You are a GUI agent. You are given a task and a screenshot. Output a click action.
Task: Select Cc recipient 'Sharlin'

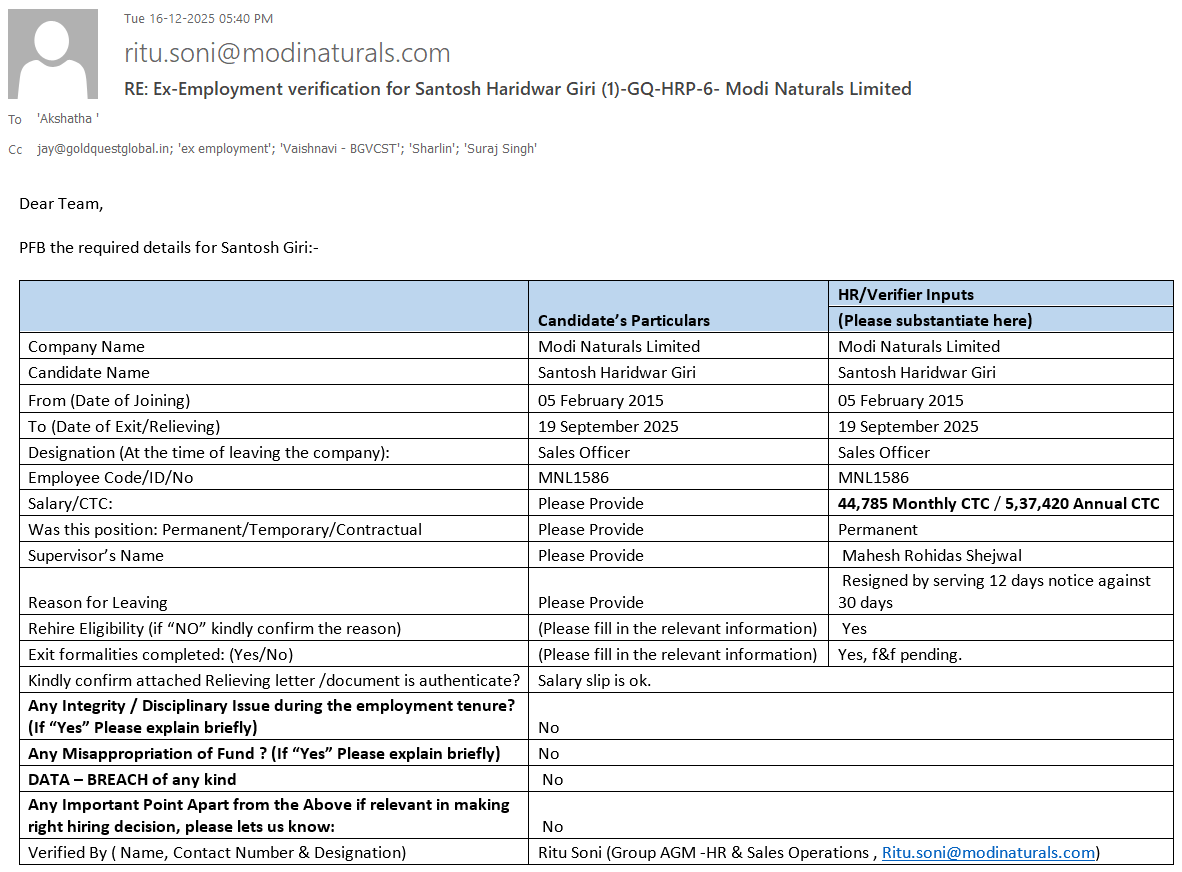pyautogui.click(x=433, y=149)
